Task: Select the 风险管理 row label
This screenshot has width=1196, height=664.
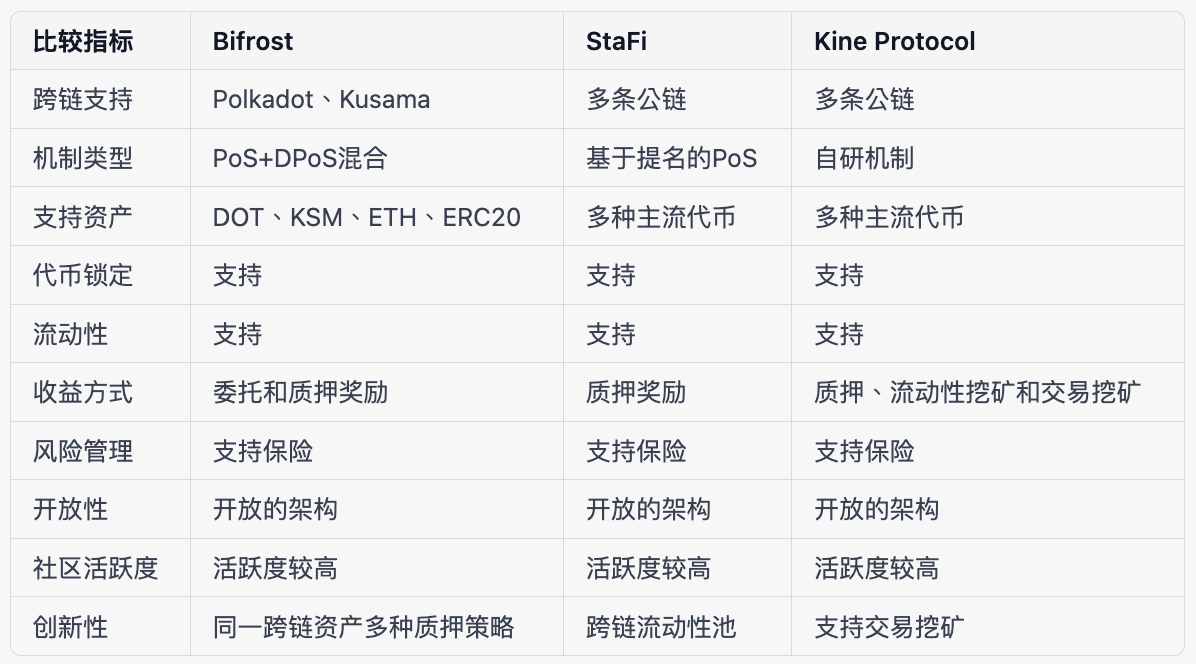Action: pos(83,451)
